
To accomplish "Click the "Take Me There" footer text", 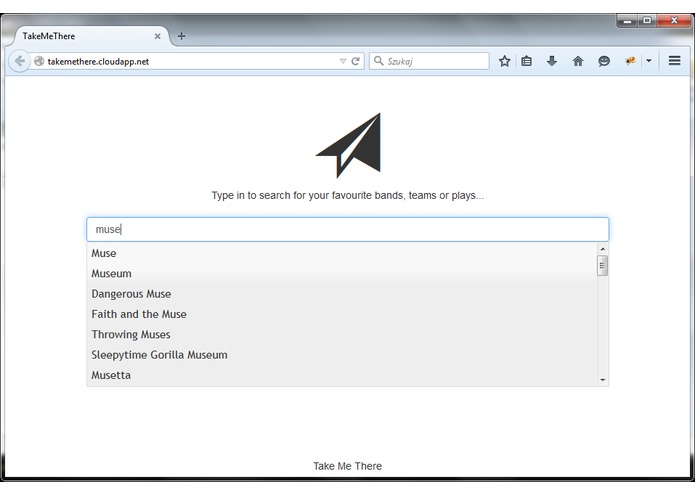I will (348, 466).
